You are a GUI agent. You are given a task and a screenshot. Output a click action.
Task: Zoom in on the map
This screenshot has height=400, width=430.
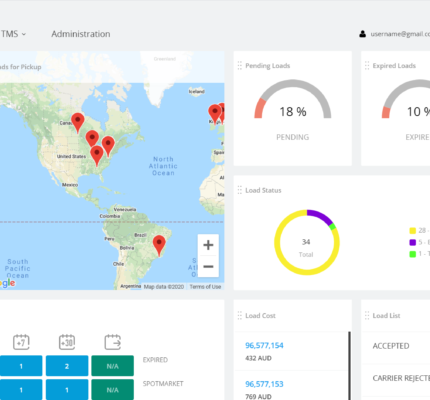tap(208, 245)
